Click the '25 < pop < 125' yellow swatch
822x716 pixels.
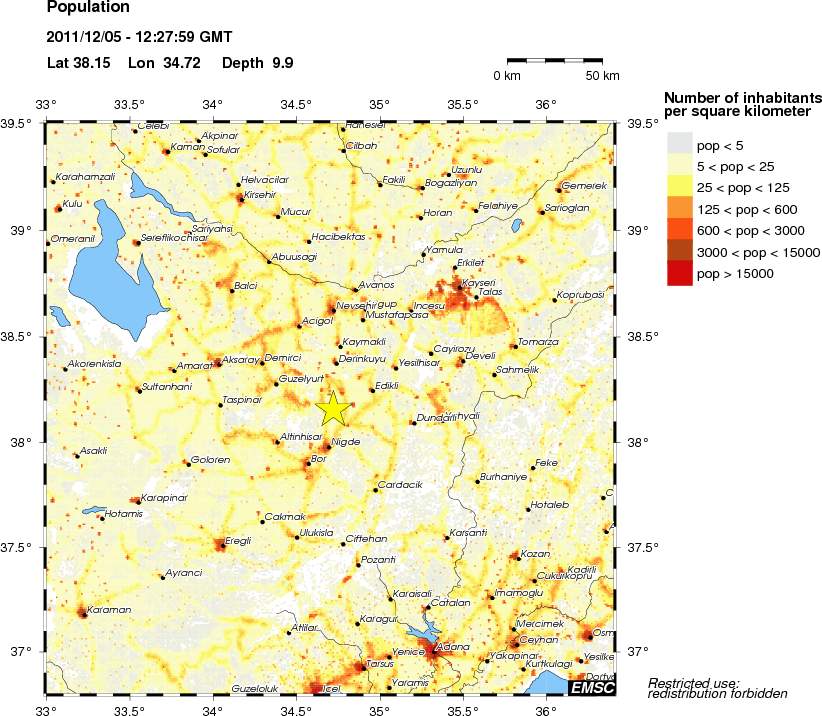pos(679,188)
